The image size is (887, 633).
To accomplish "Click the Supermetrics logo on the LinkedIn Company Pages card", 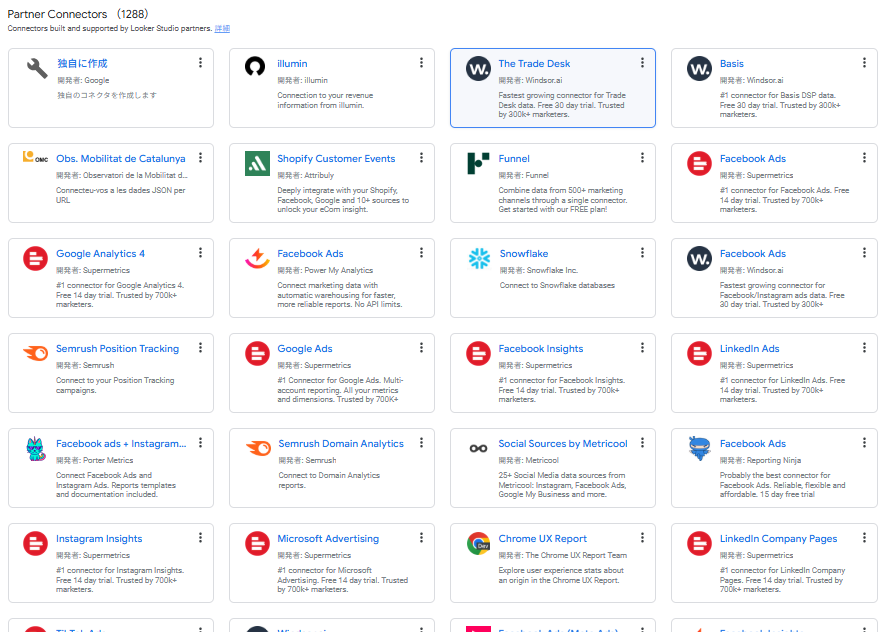I will [x=699, y=544].
